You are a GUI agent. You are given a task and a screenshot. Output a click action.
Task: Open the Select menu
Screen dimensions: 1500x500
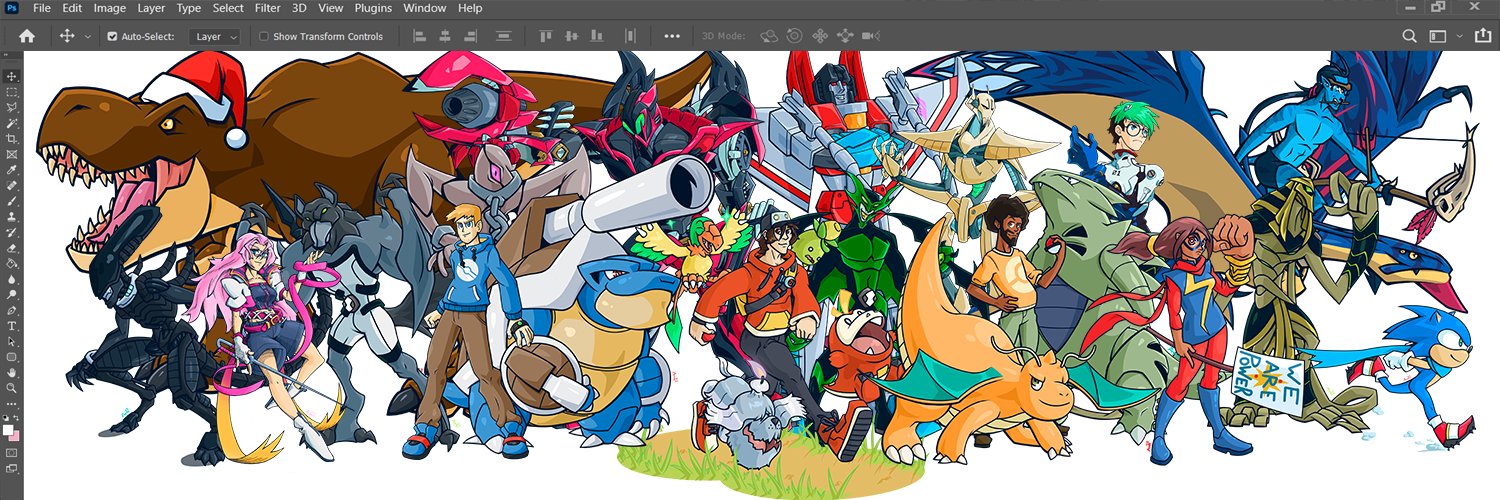[228, 8]
